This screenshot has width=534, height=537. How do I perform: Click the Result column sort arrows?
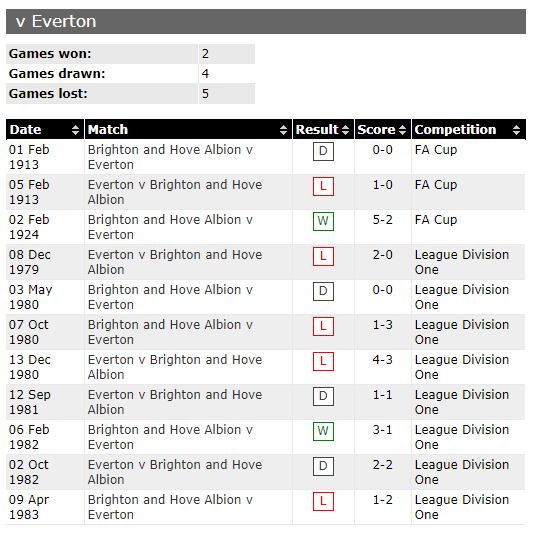[x=346, y=130]
